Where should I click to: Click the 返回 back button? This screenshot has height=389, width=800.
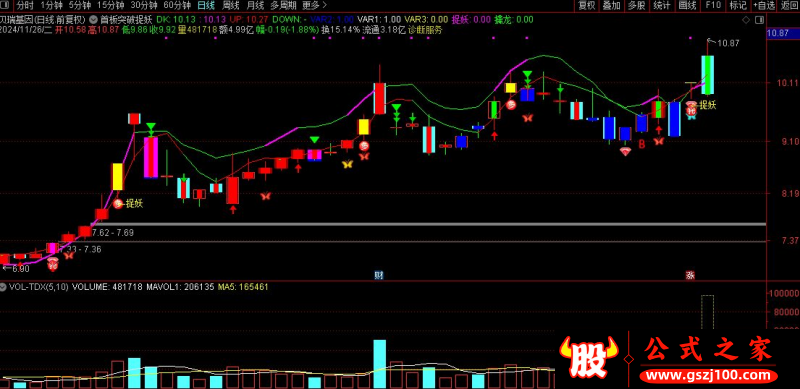pyautogui.click(x=789, y=6)
